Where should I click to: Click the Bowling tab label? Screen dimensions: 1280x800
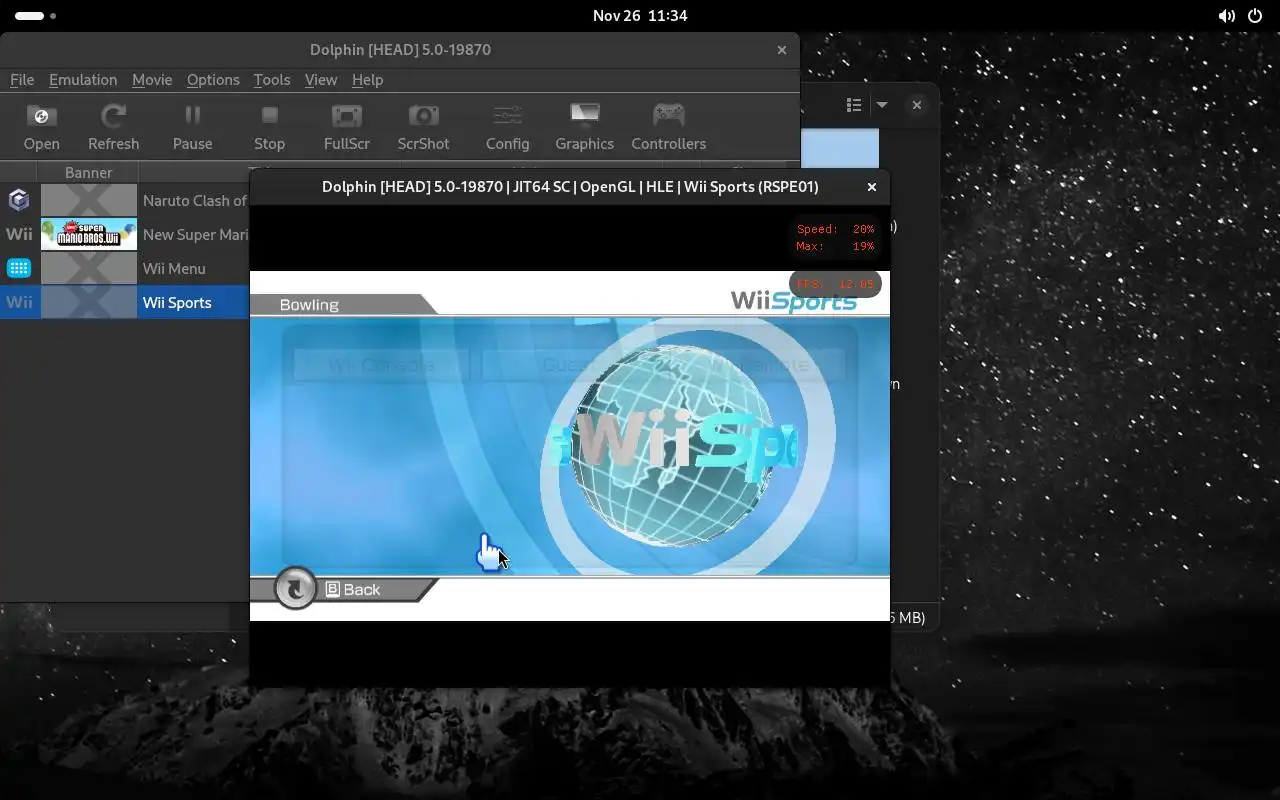[309, 305]
